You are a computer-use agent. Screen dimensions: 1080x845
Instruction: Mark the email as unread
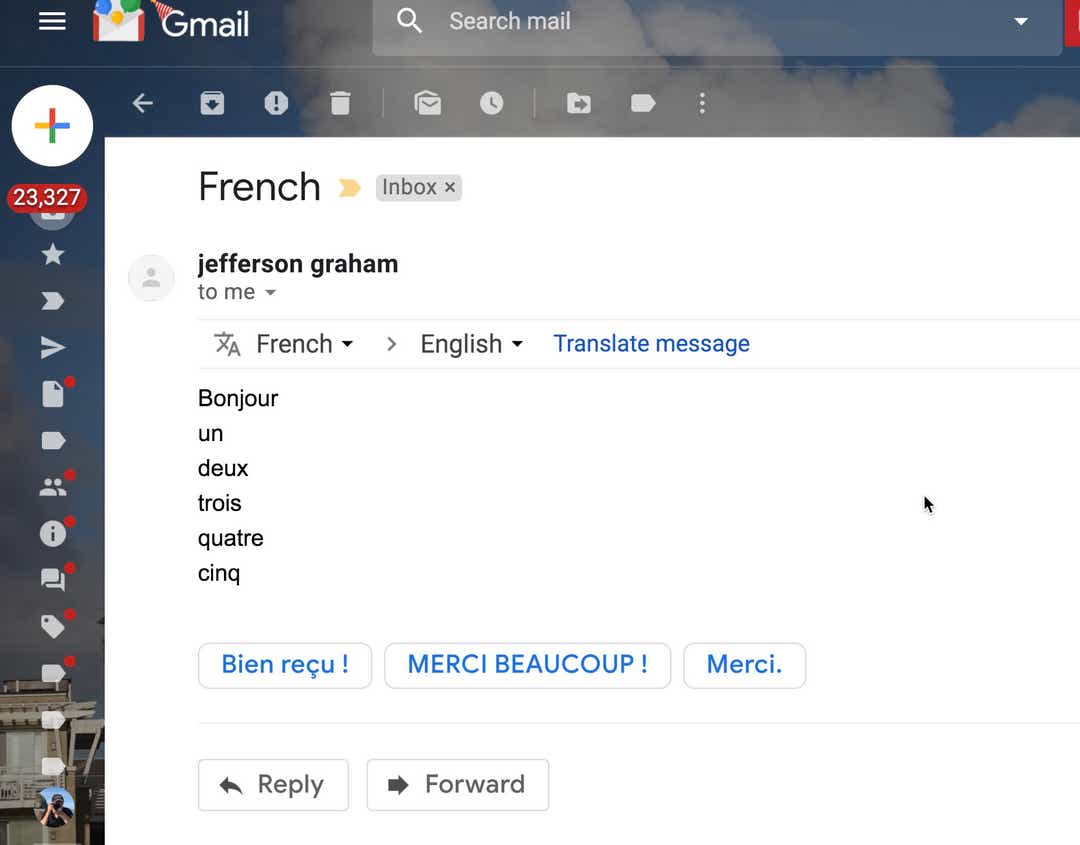[x=428, y=103]
